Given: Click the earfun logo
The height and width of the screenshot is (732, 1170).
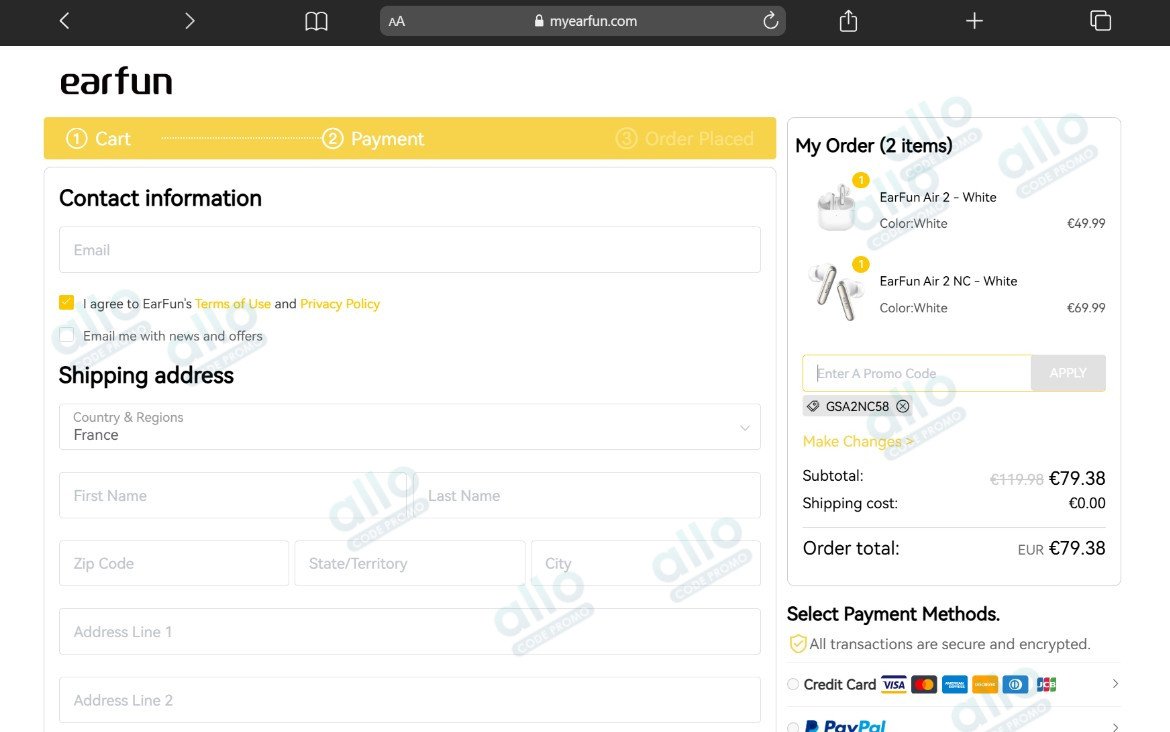Looking at the screenshot, I should tap(116, 81).
